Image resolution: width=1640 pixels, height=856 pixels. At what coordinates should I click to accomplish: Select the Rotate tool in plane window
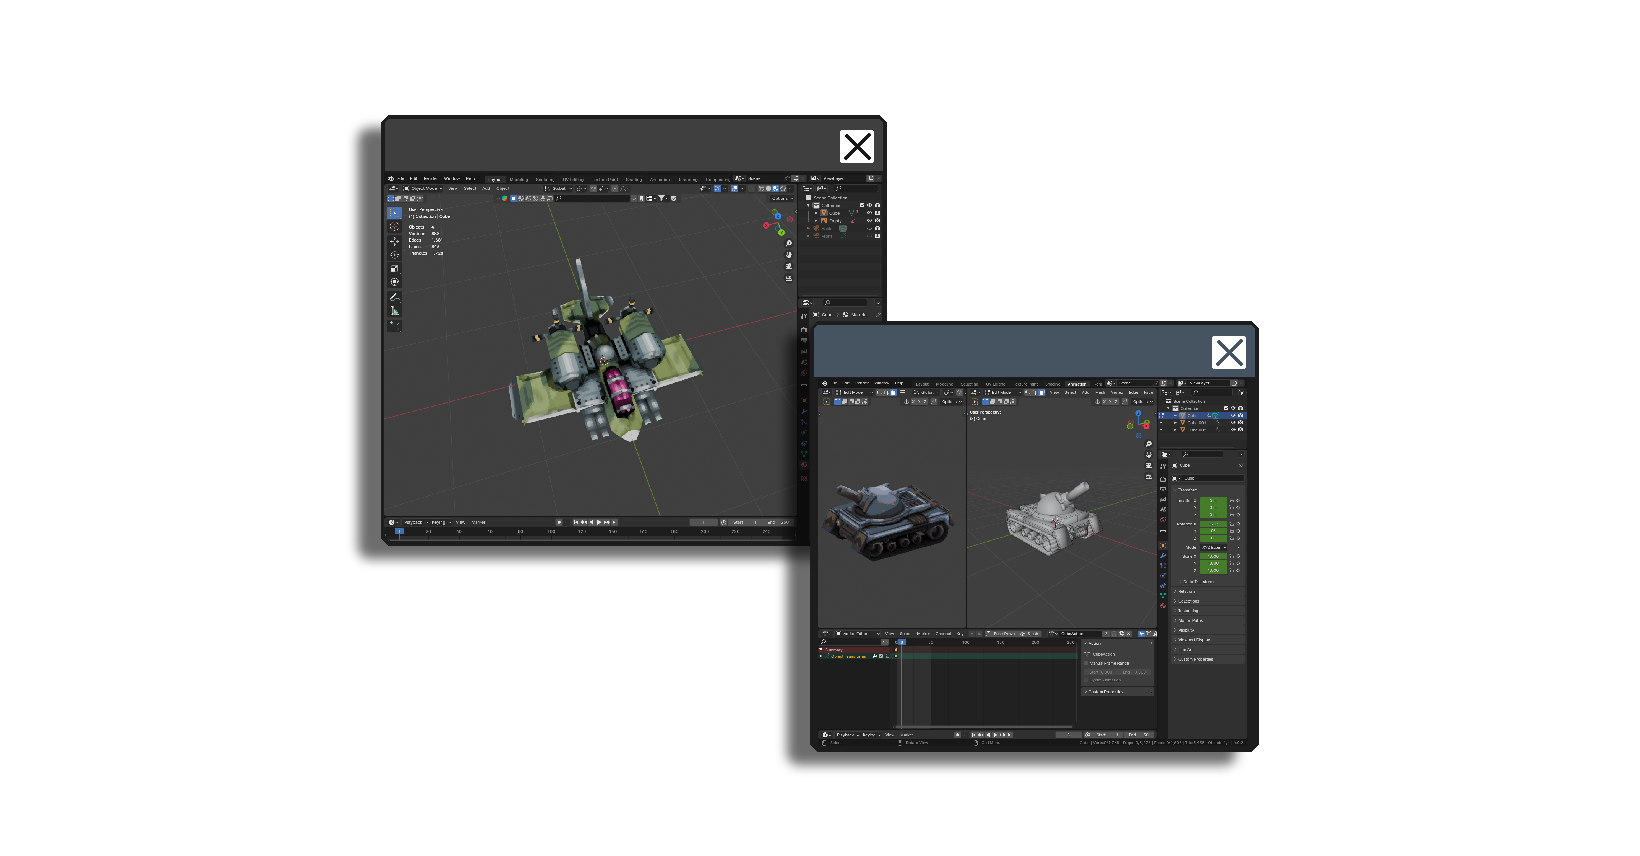(x=394, y=255)
